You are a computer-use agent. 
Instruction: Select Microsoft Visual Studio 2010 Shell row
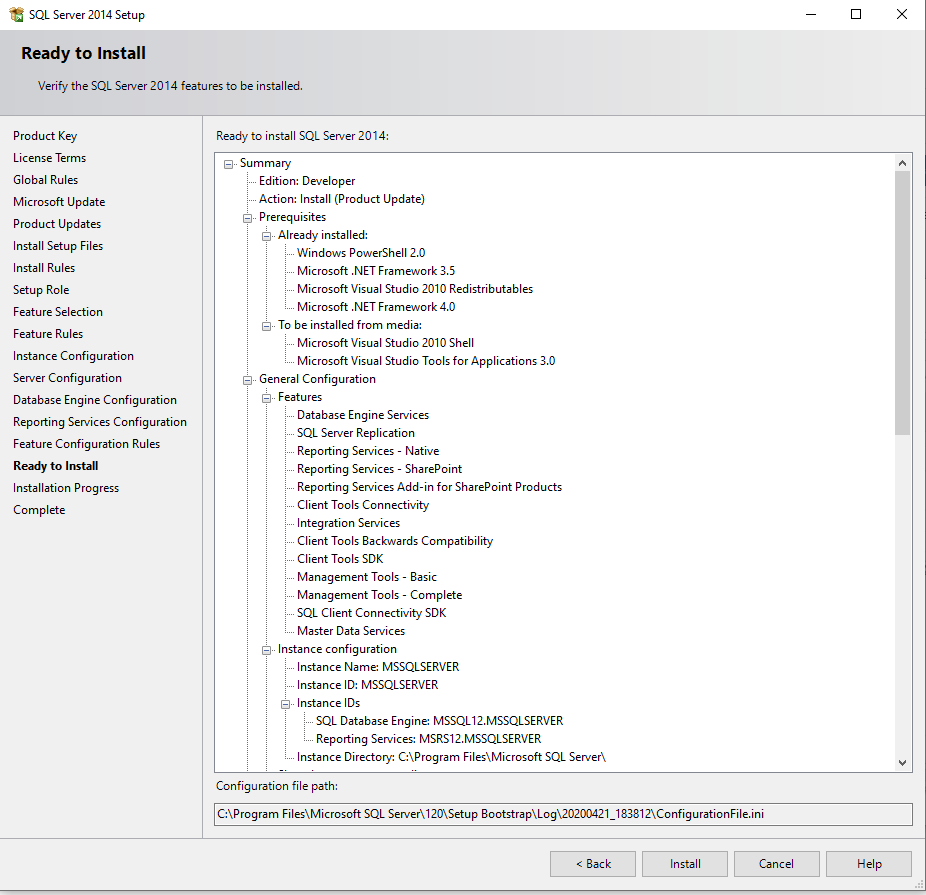tap(385, 343)
